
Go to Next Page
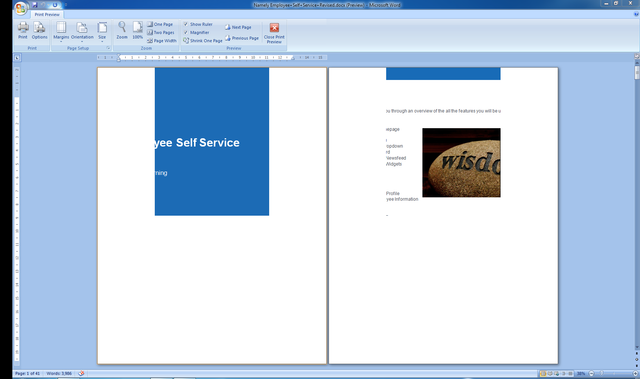point(238,27)
